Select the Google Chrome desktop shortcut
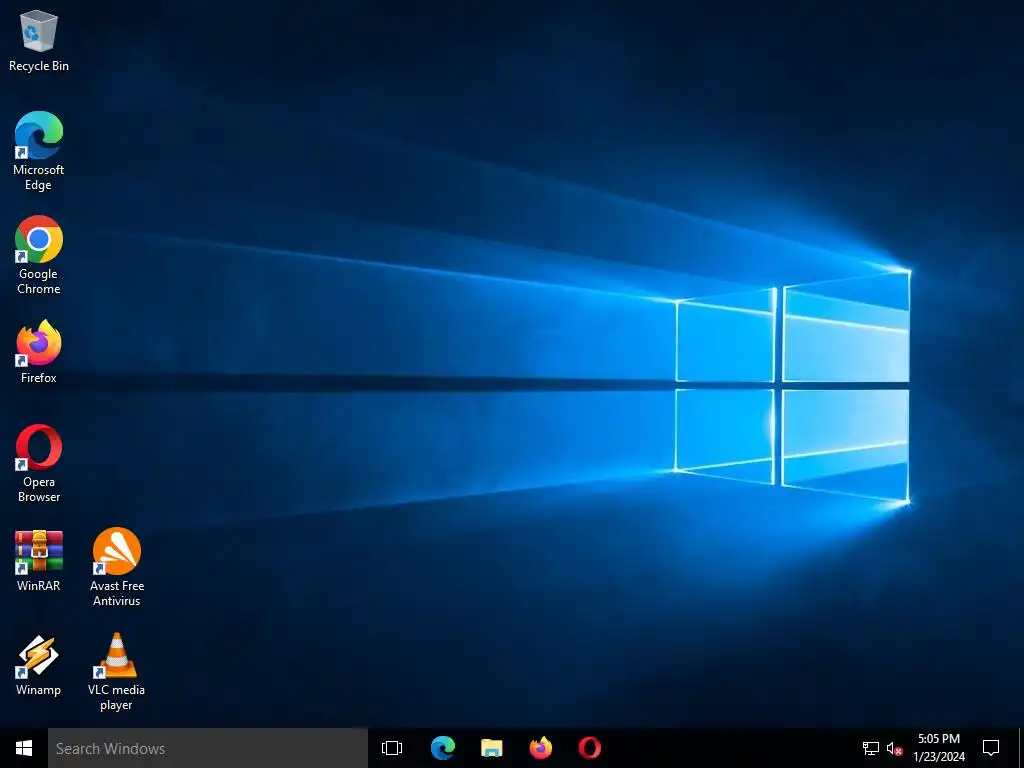The width and height of the screenshot is (1024, 768). (39, 255)
